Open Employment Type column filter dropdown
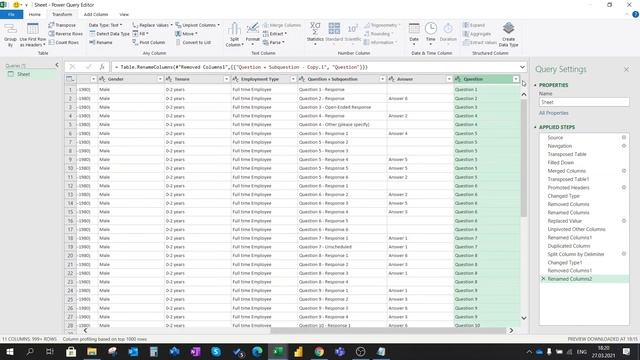This screenshot has width=640, height=360. pyautogui.click(x=293, y=79)
